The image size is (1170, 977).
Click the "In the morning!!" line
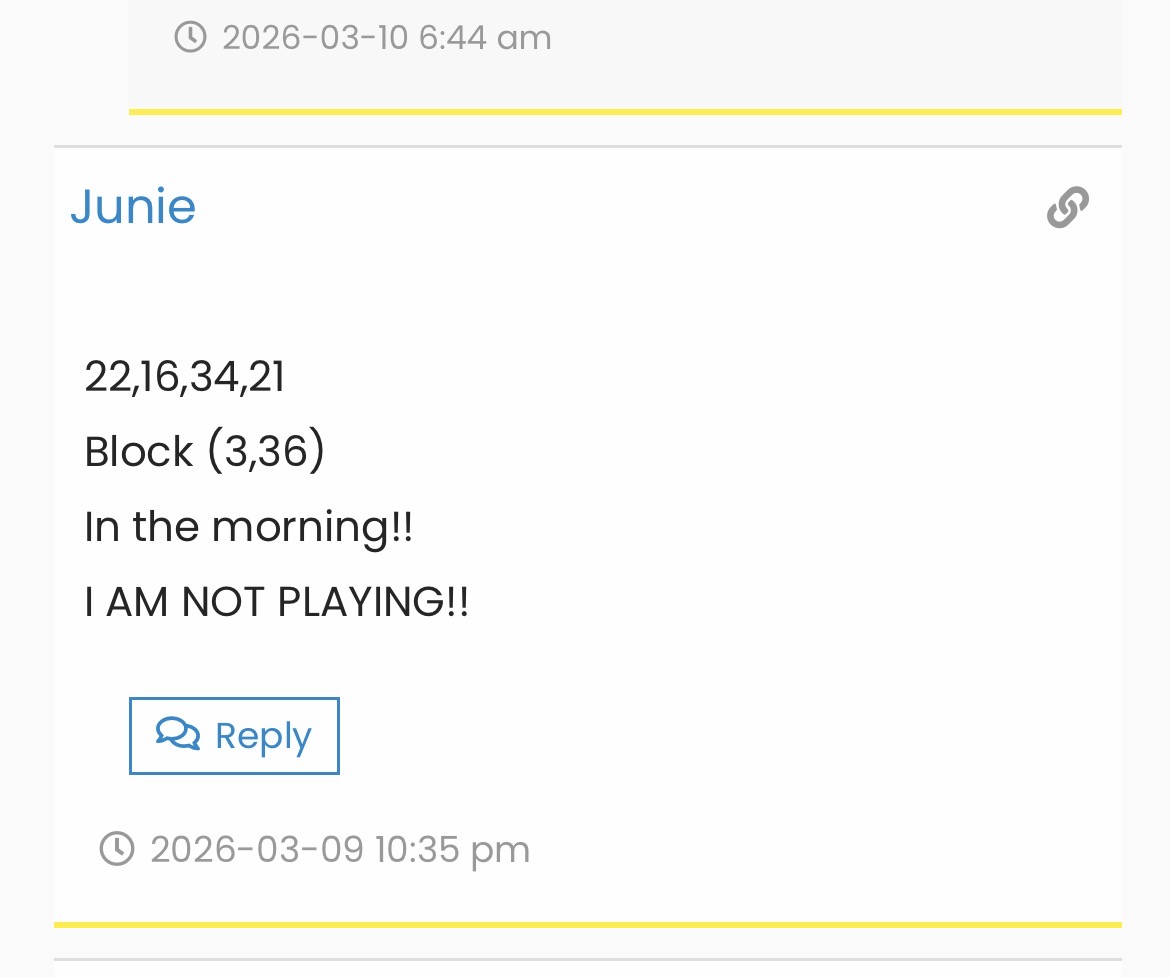[x=248, y=527]
